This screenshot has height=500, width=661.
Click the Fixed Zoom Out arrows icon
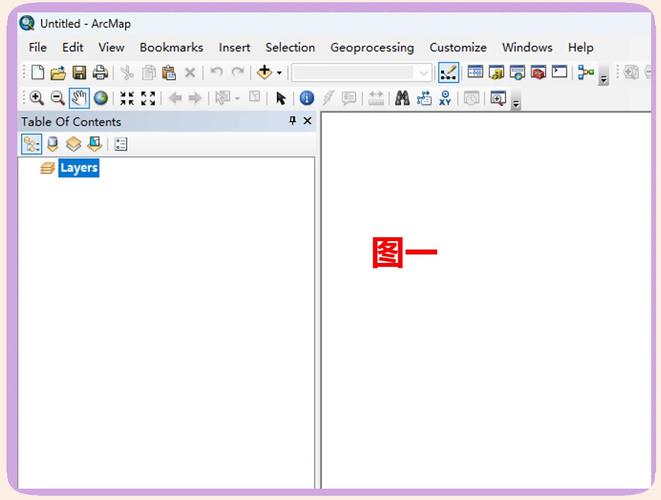point(148,98)
